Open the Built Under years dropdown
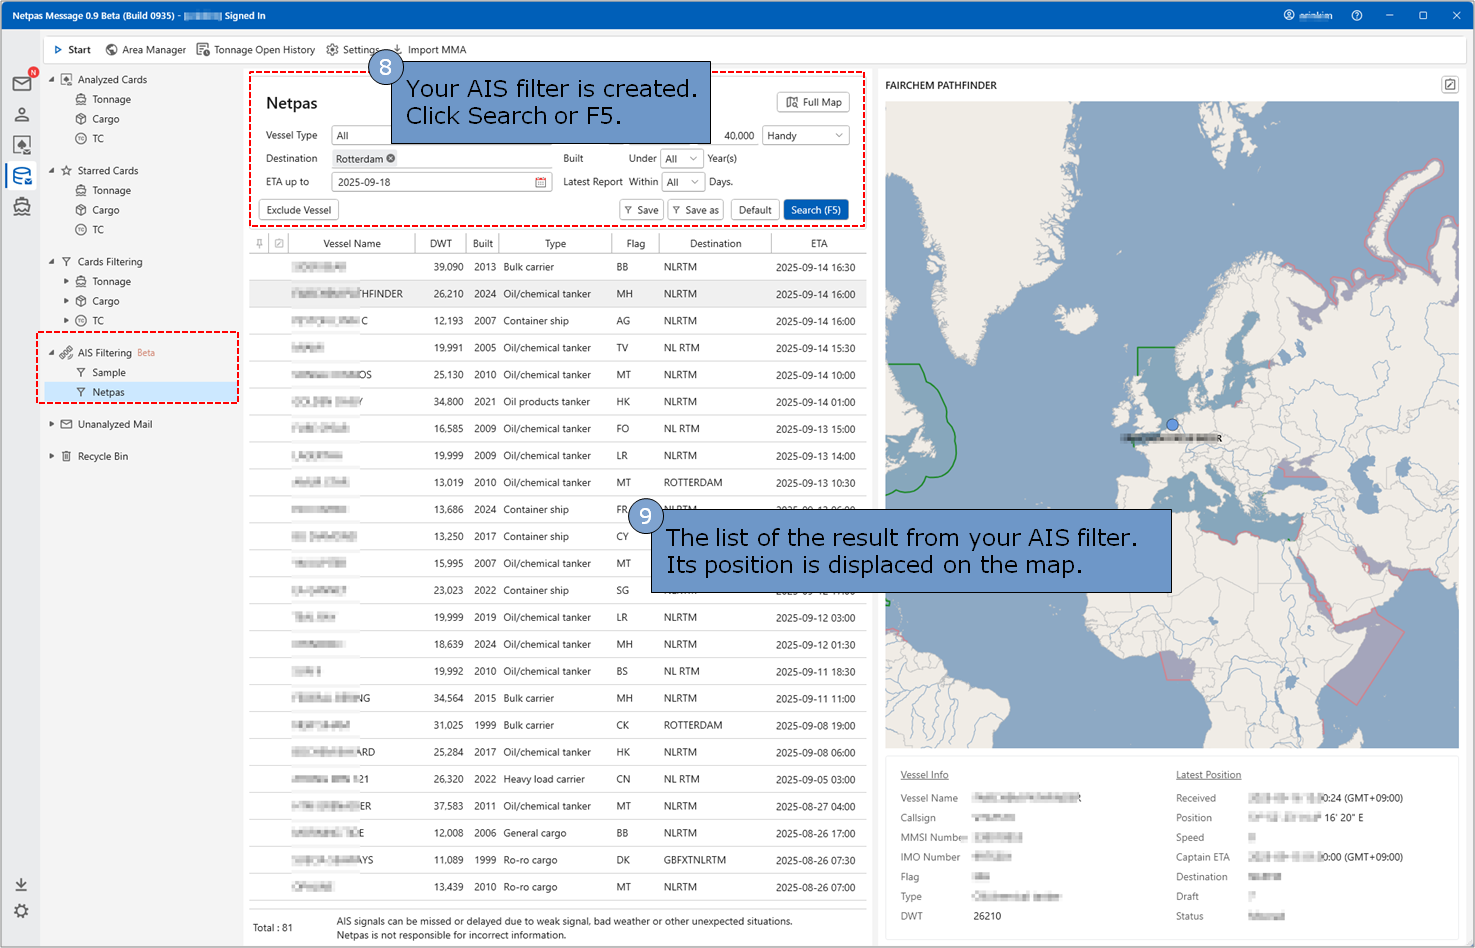The height and width of the screenshot is (948, 1475). coord(682,158)
